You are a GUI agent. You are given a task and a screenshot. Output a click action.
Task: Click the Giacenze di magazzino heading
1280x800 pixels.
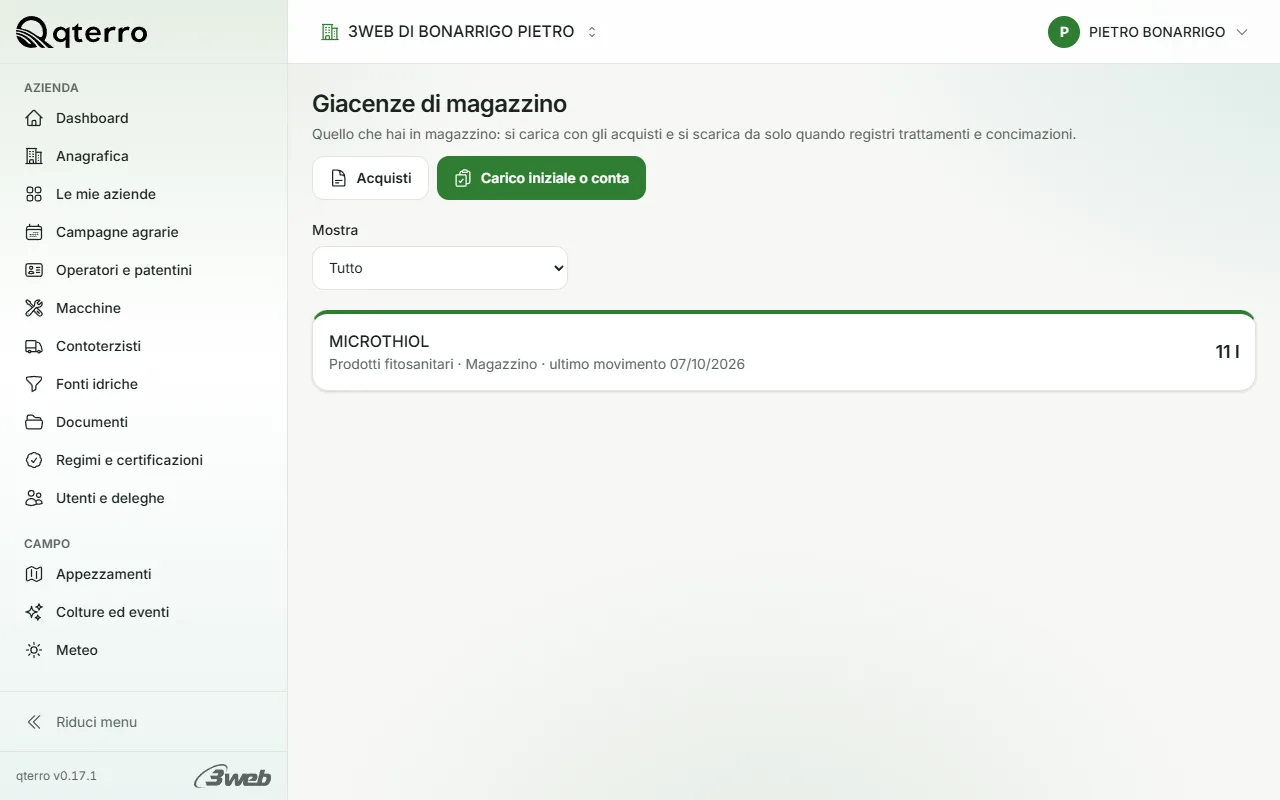point(439,103)
